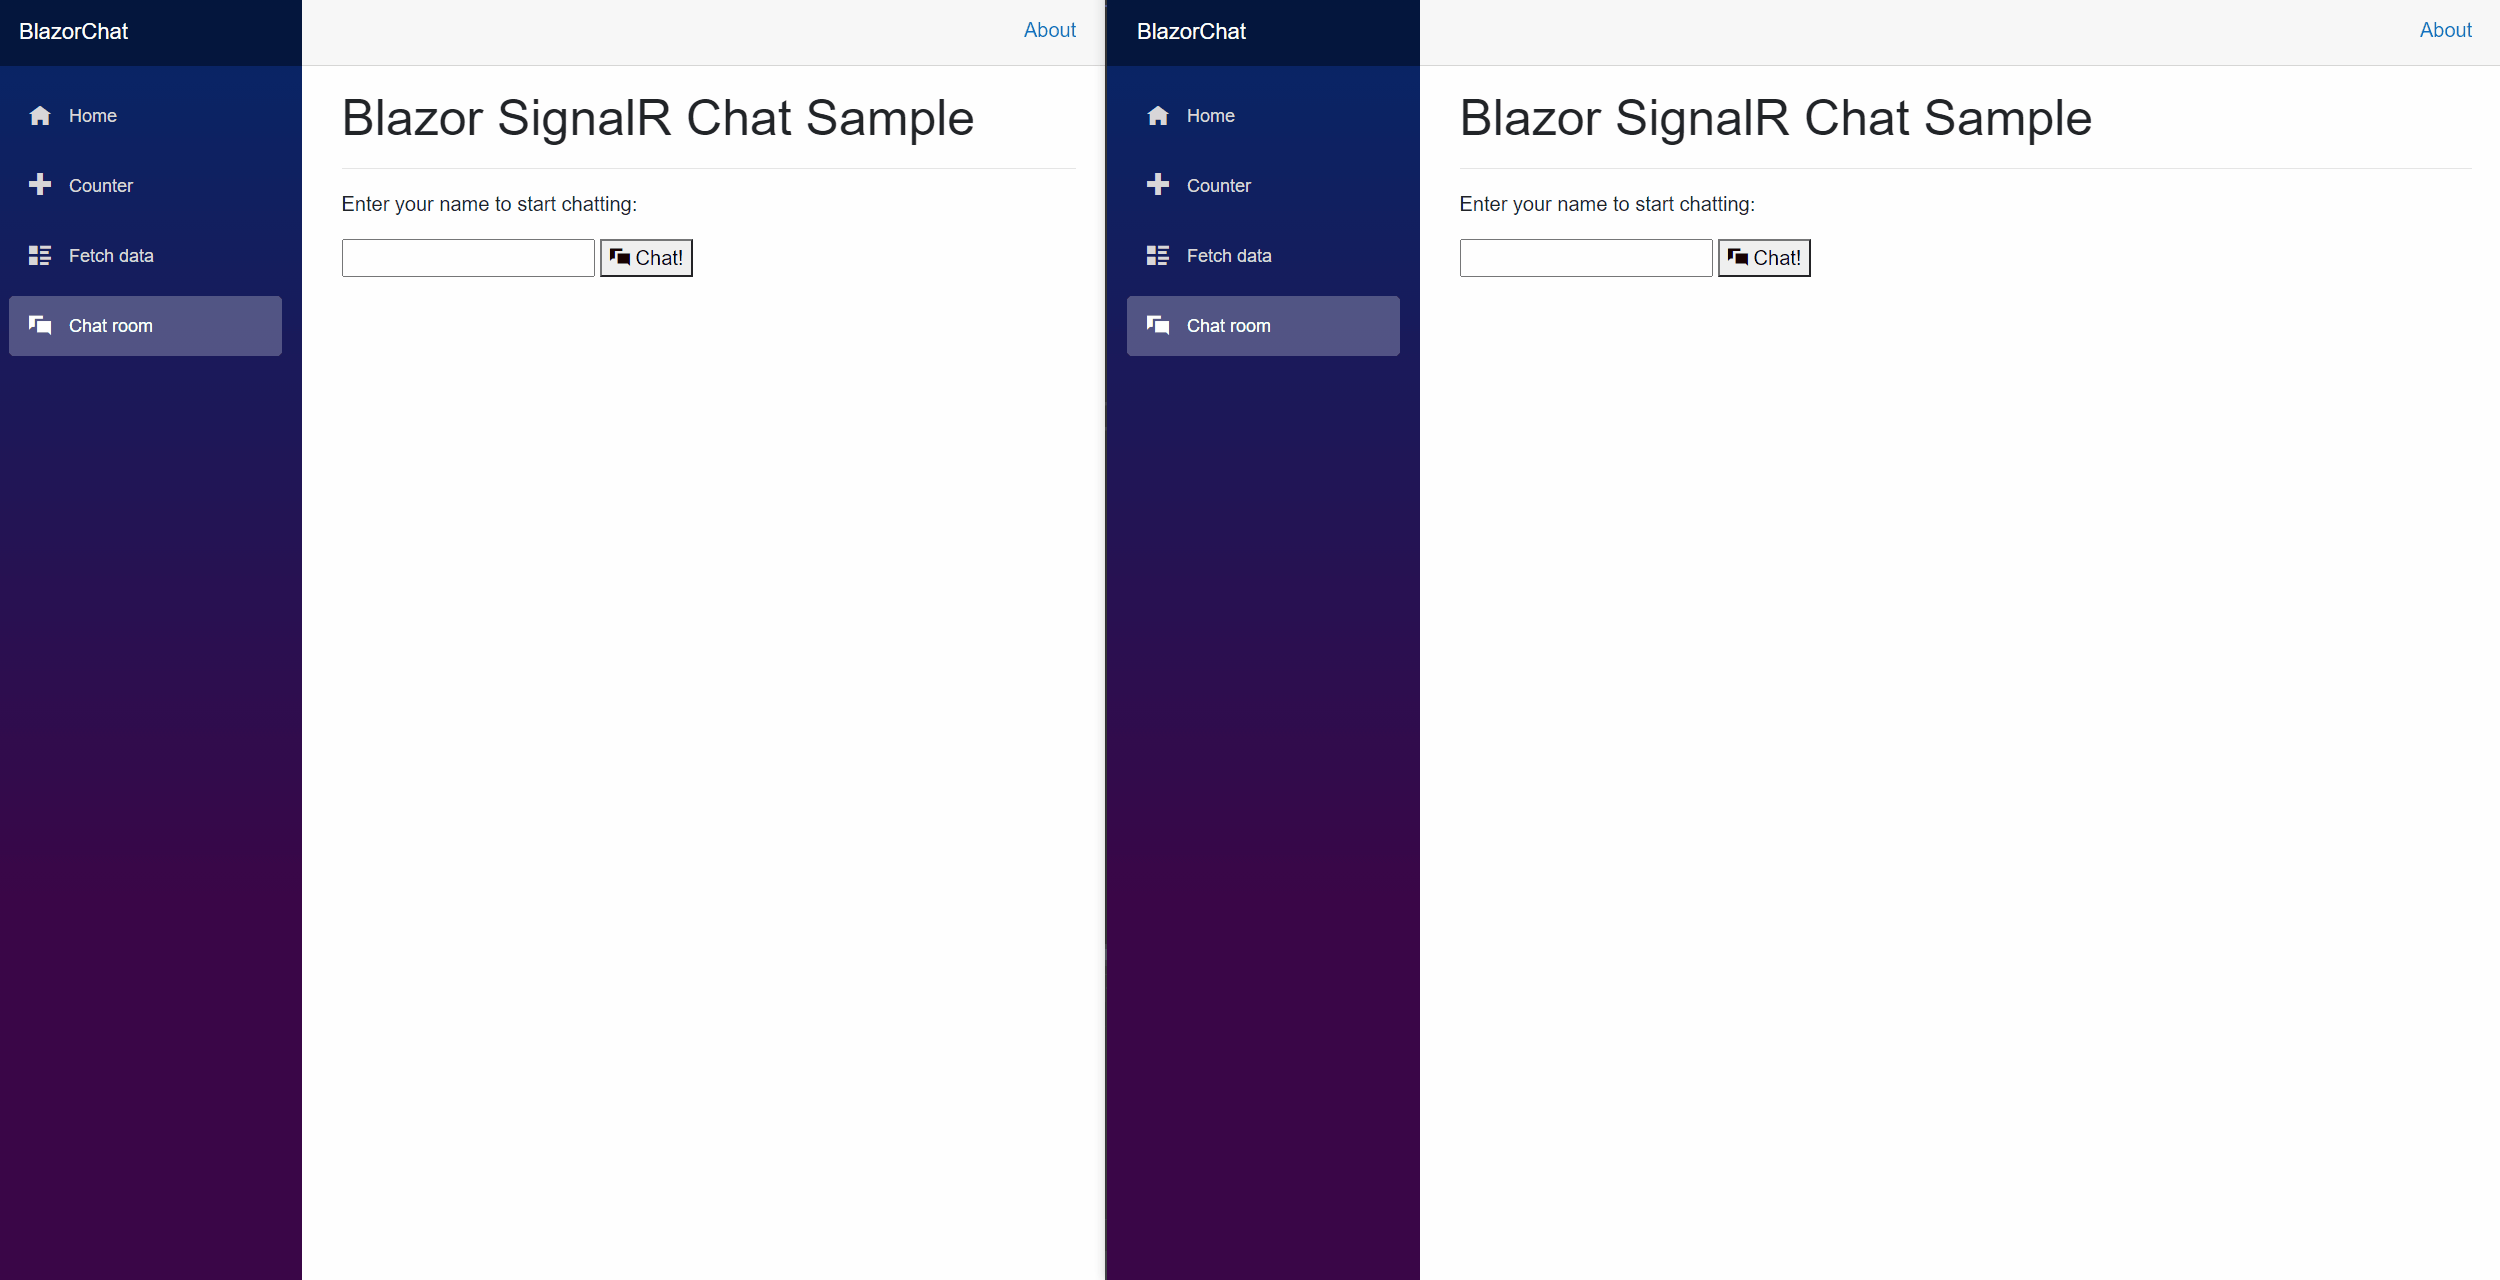Click the Home icon in right sidebar
The width and height of the screenshot is (2500, 1280).
(1157, 114)
